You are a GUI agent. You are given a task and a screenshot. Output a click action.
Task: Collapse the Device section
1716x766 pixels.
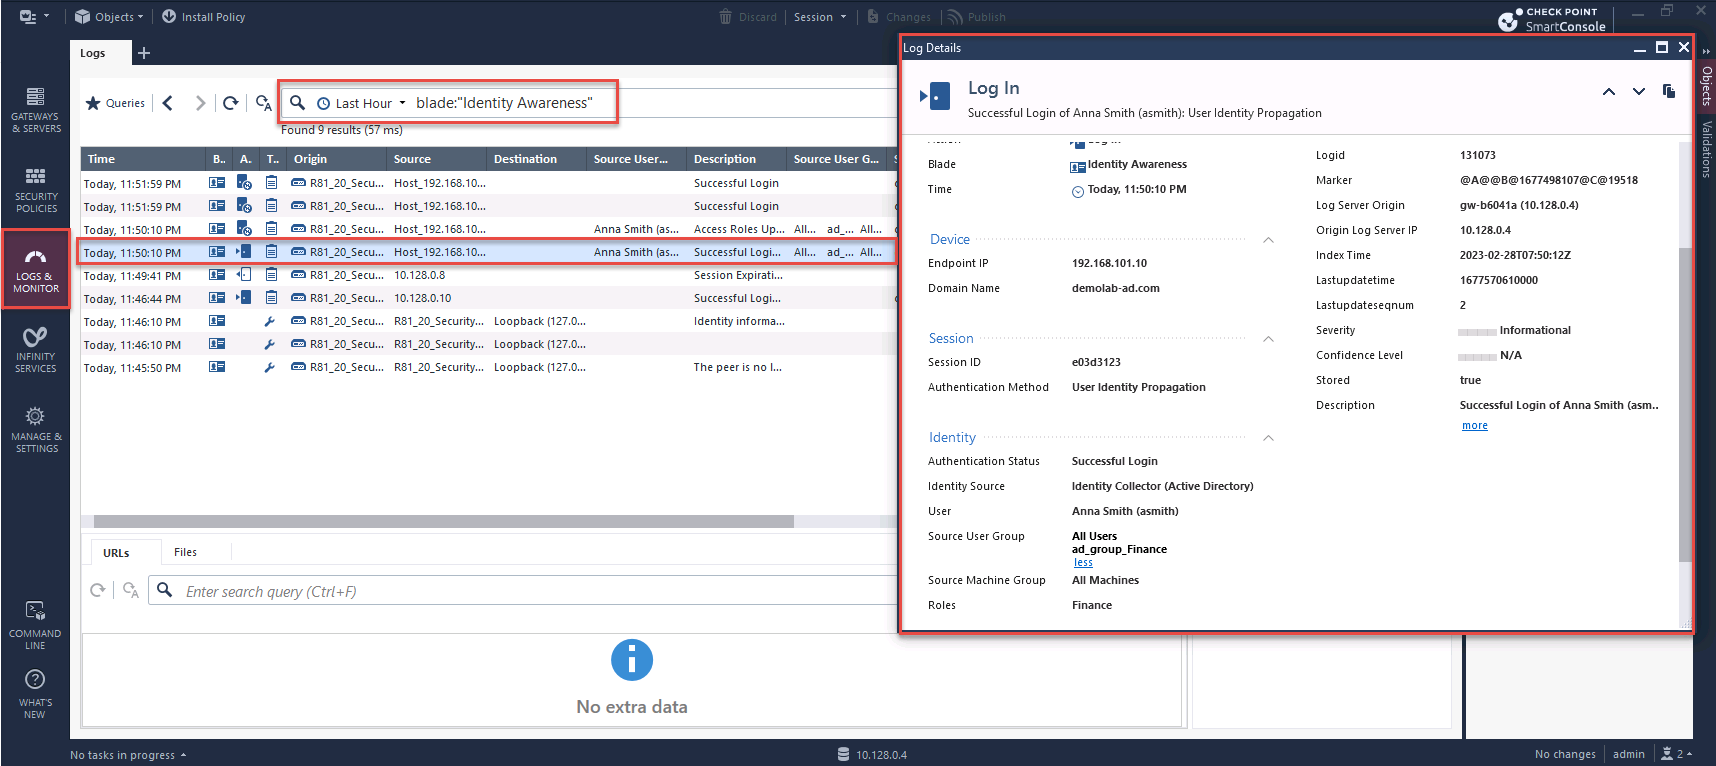point(1268,239)
